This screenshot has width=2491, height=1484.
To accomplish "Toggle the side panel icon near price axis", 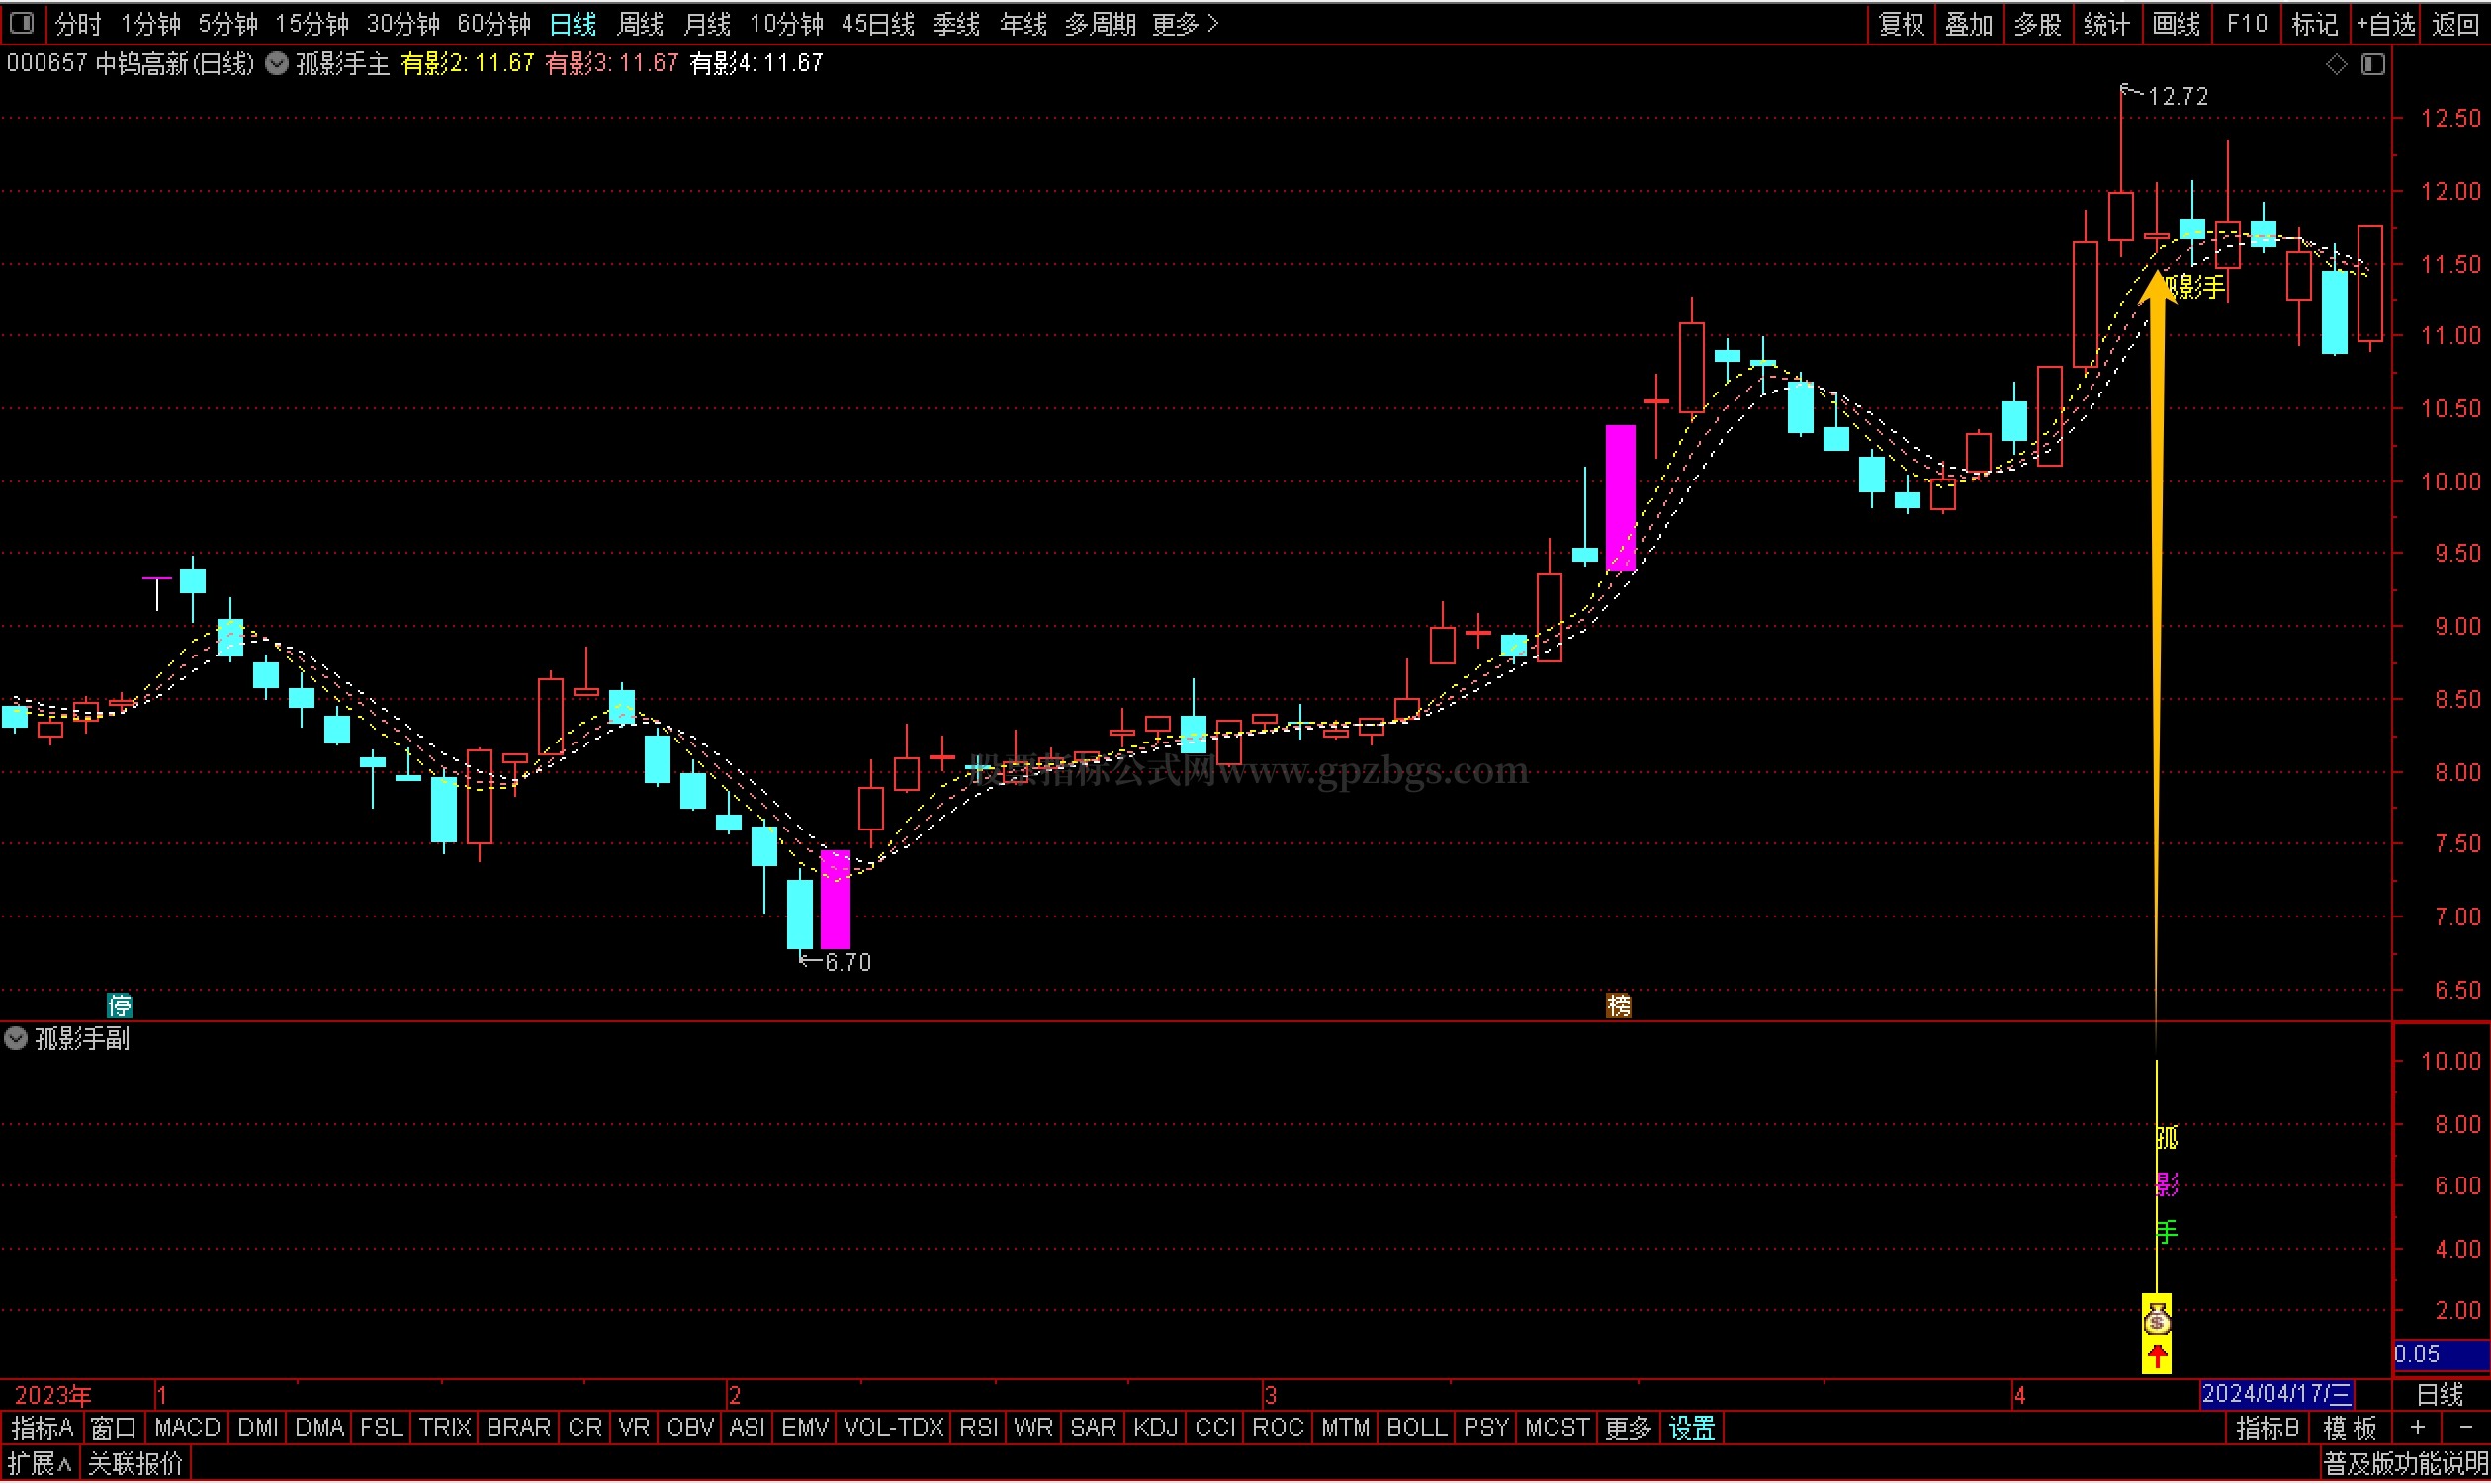I will (2373, 64).
